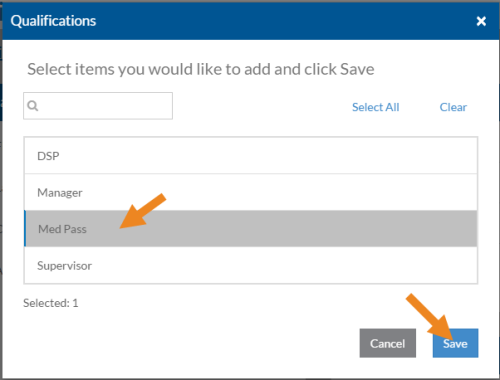Click the gray Cancel button
This screenshot has width=500, height=380.
click(388, 343)
